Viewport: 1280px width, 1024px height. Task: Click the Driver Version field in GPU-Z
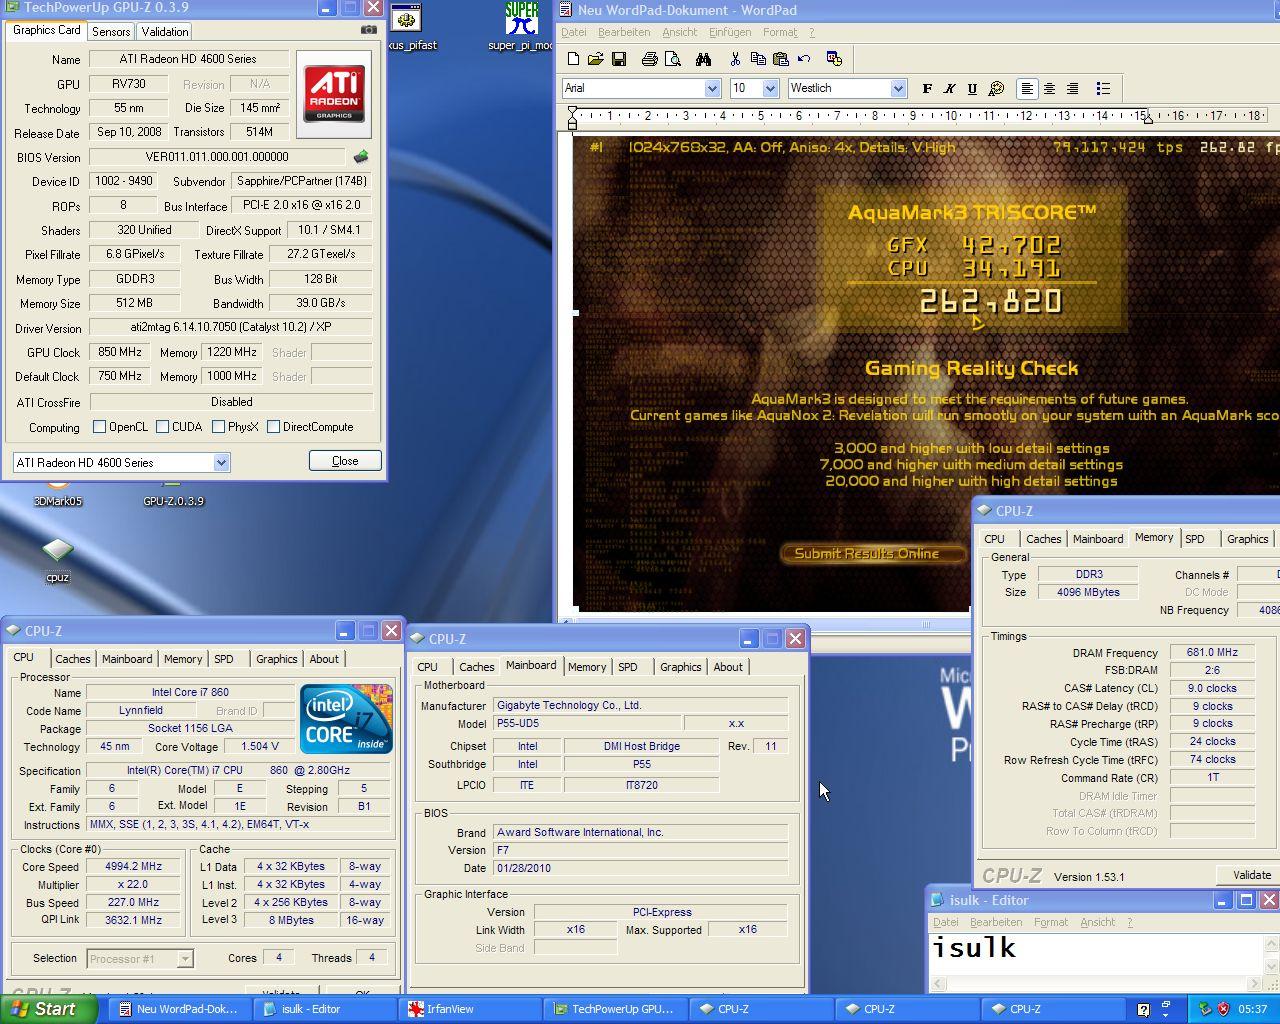[x=231, y=328]
